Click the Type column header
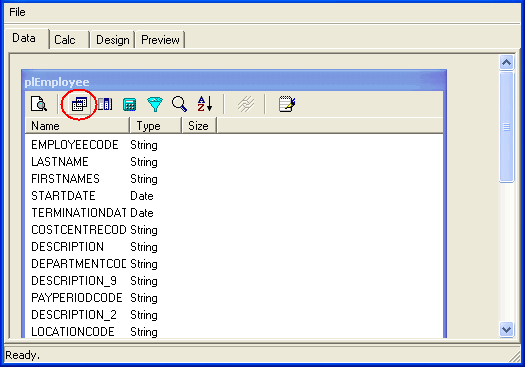526x368 pixels. pyautogui.click(x=155, y=126)
